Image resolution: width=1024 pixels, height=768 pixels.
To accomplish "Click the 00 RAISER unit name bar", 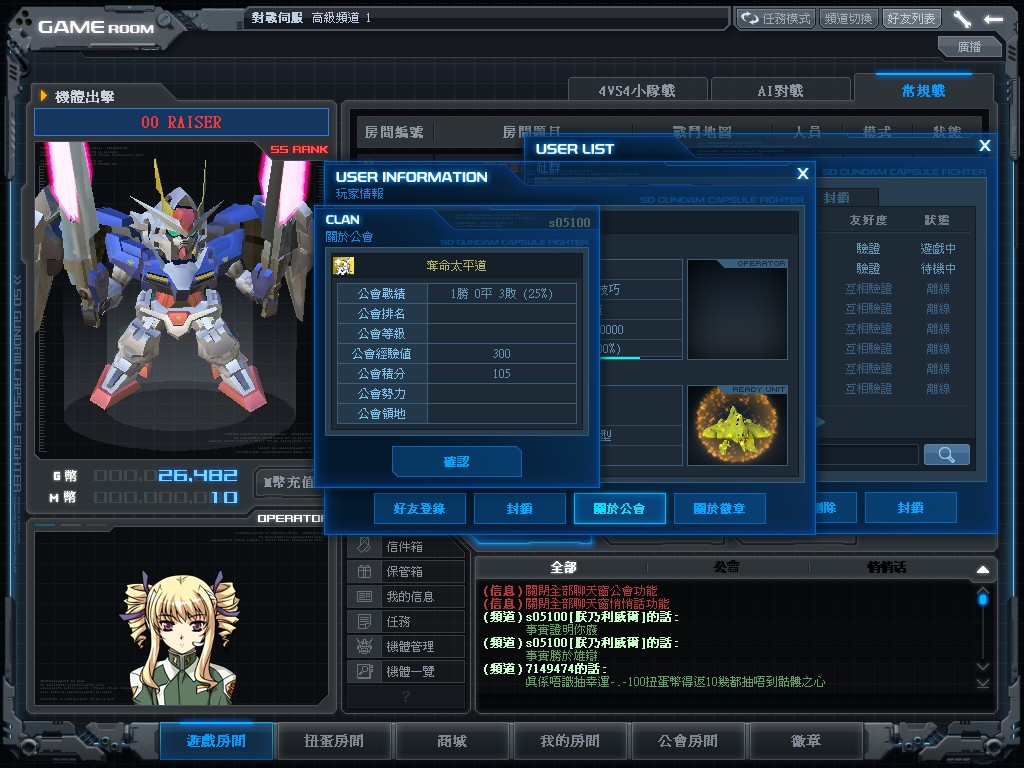I will [182, 122].
